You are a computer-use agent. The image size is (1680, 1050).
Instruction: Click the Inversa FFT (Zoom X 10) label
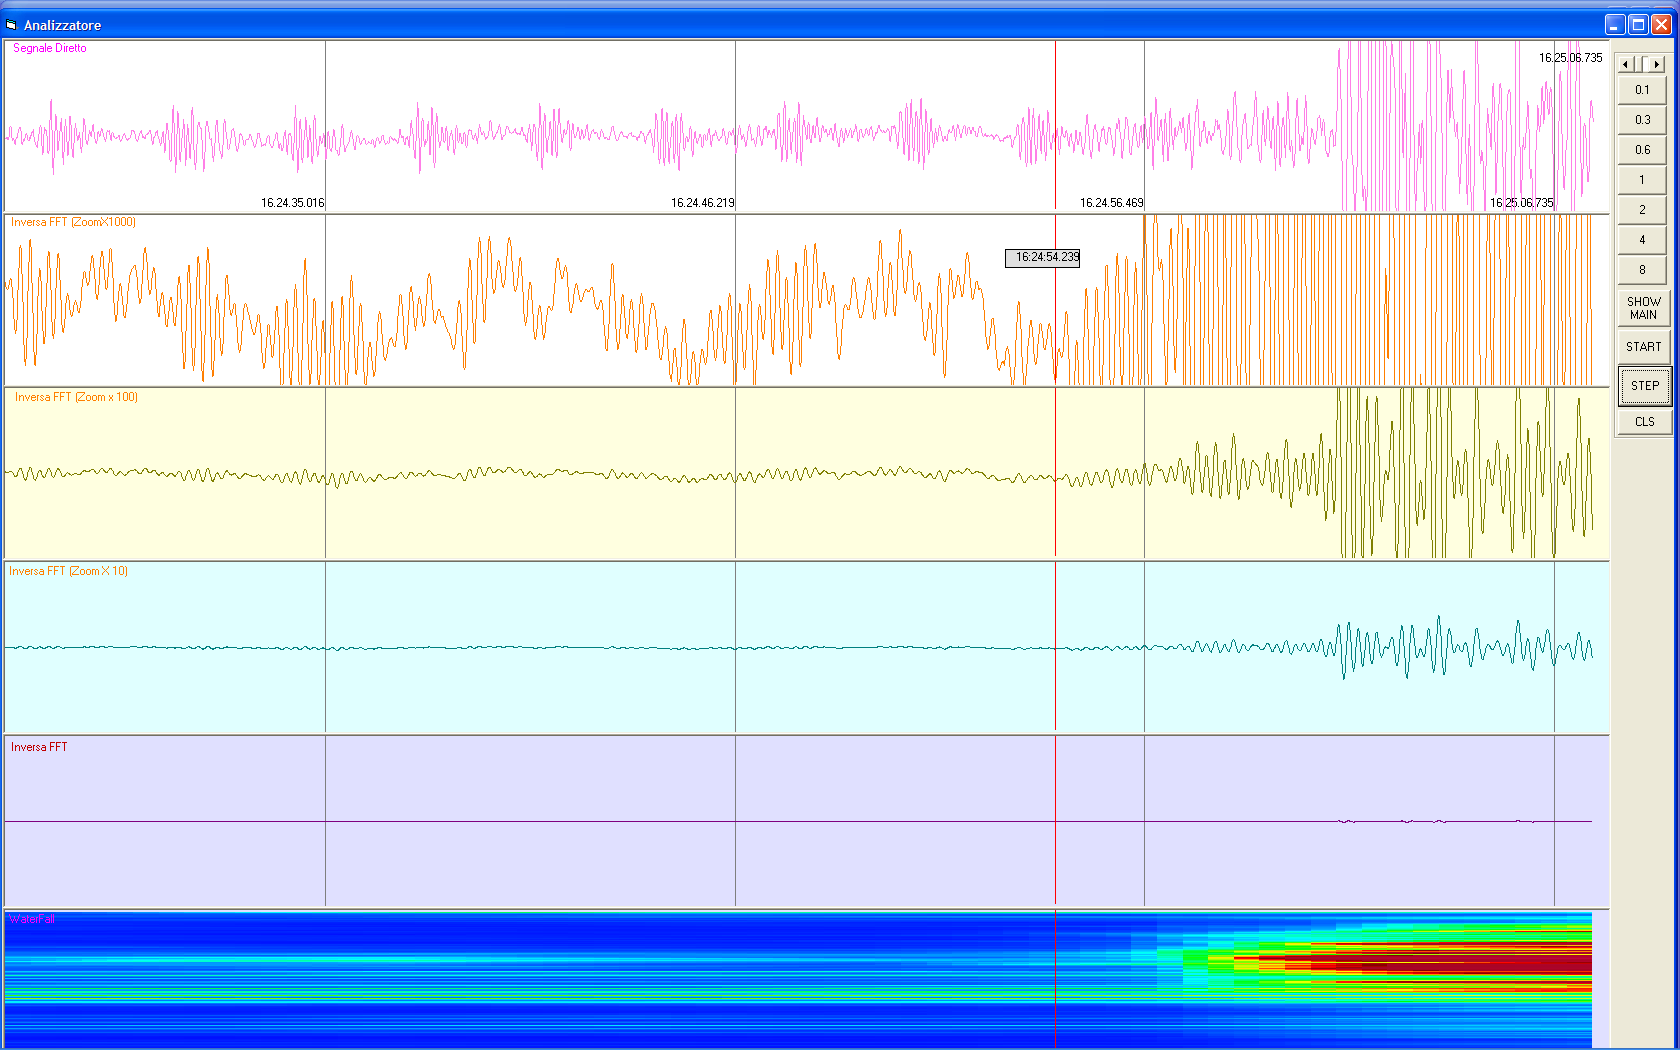pos(69,571)
